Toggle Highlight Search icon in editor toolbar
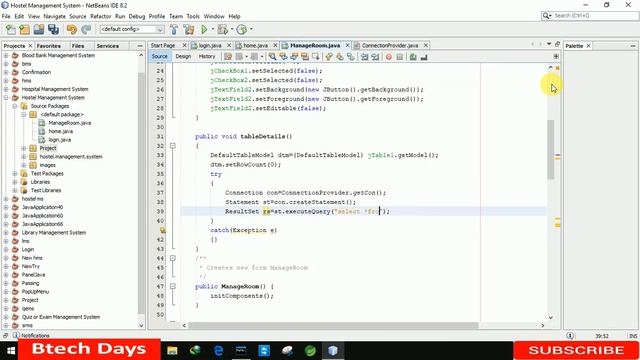The image size is (640, 360). [x=304, y=57]
